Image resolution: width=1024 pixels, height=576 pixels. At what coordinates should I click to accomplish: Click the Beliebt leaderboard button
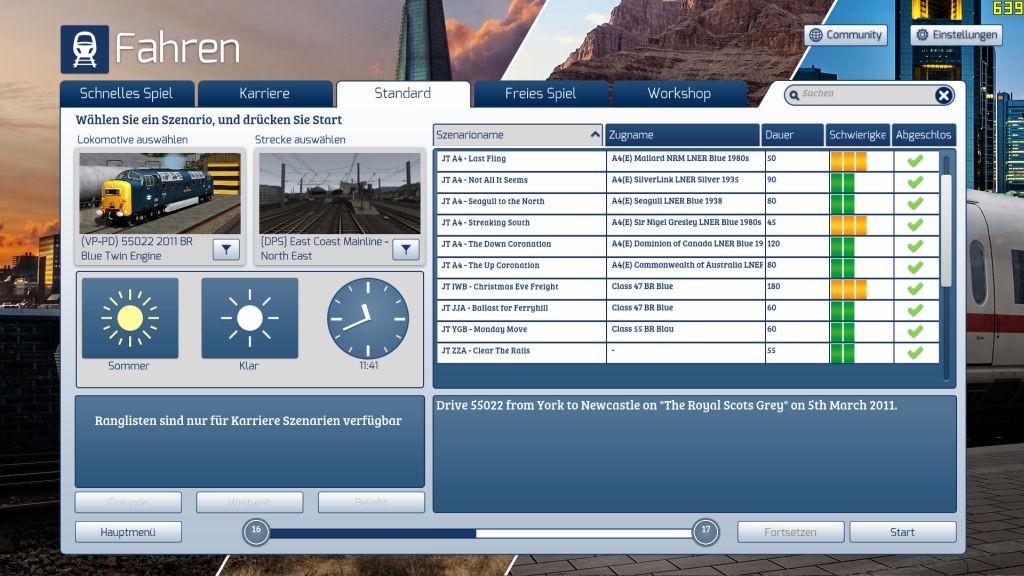click(371, 502)
